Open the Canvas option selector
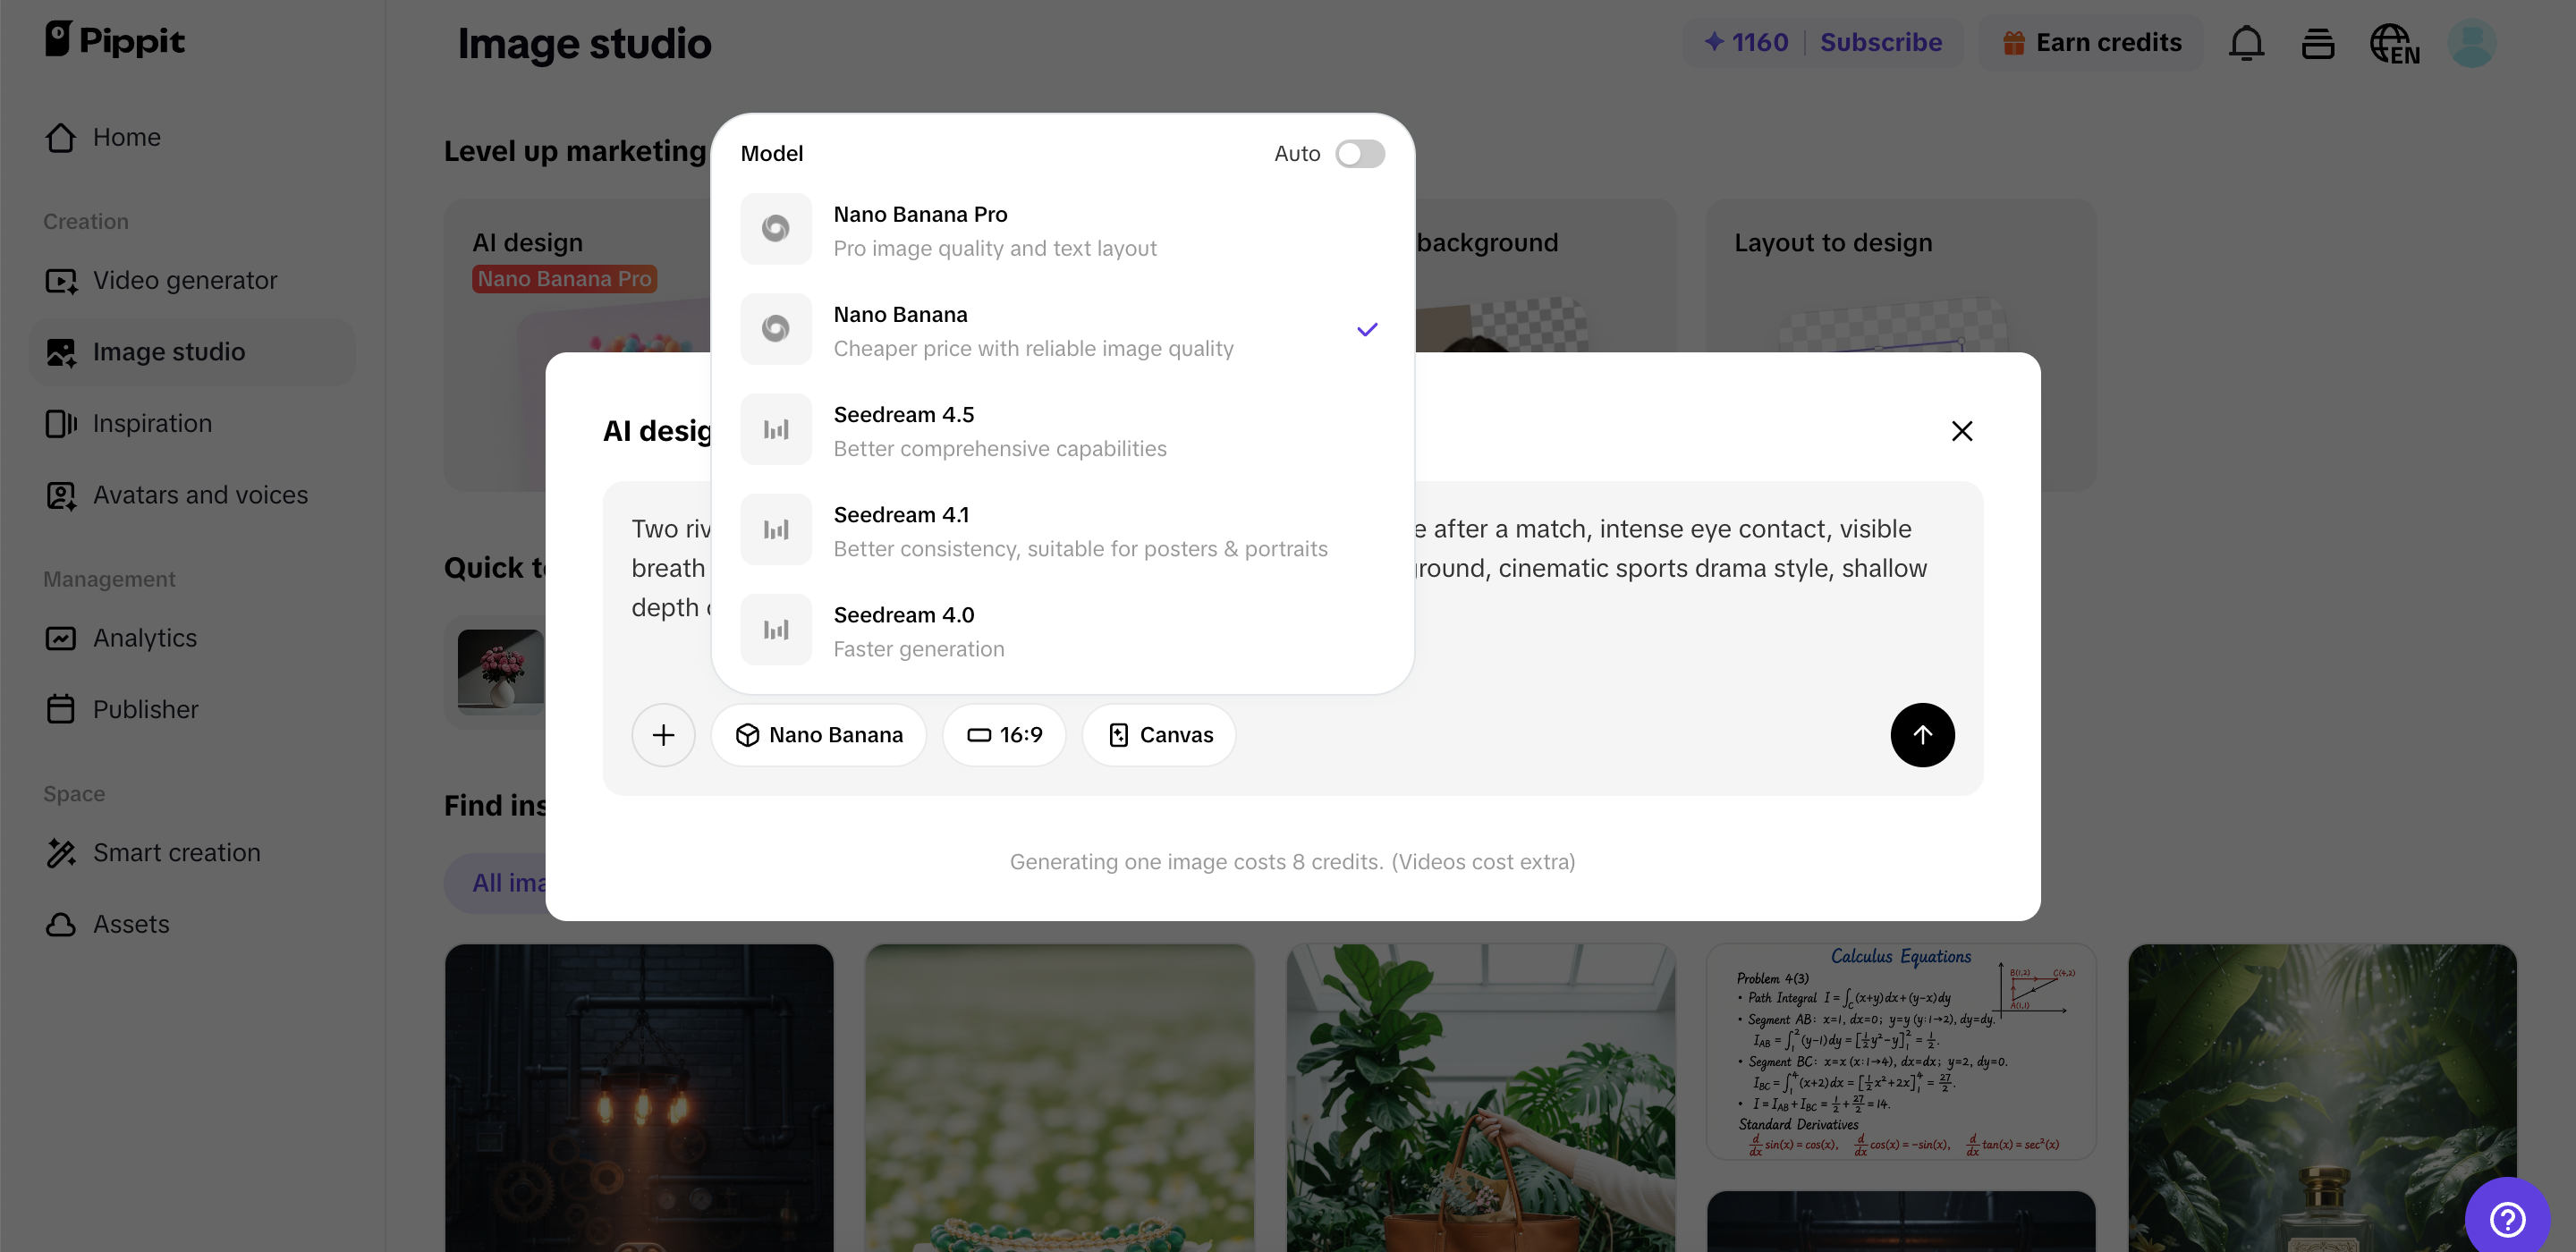This screenshot has height=1252, width=2576. tap(1159, 735)
